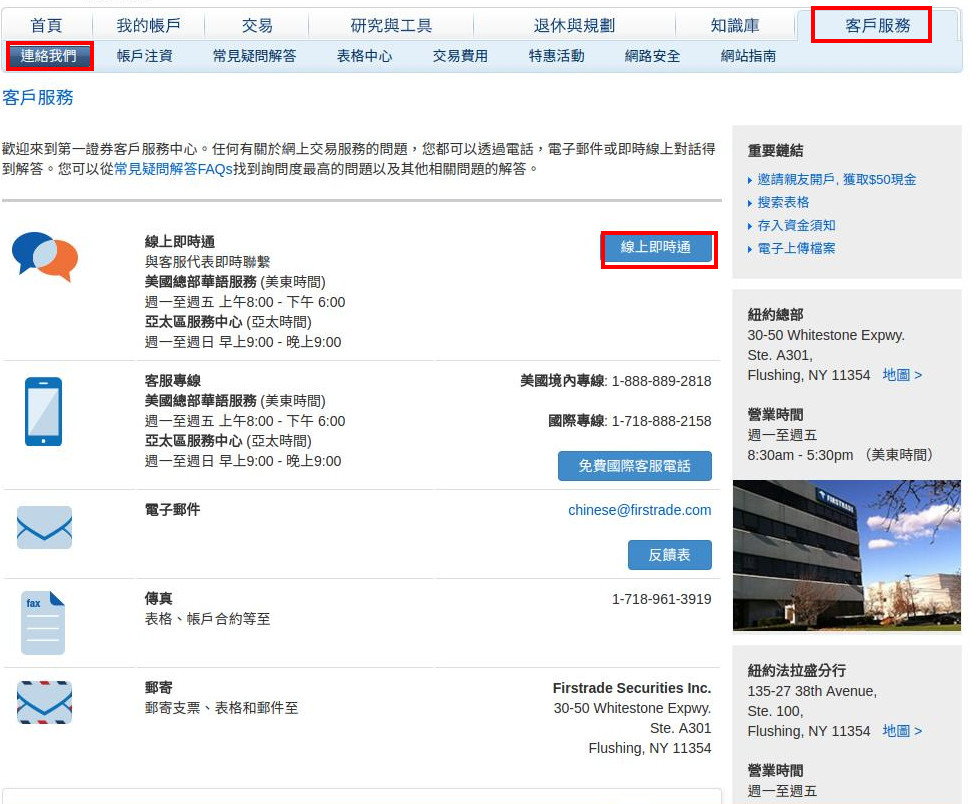Screen dimensions: 978x804
Task: Click the 電子郵件 section title
Action: coord(173,510)
